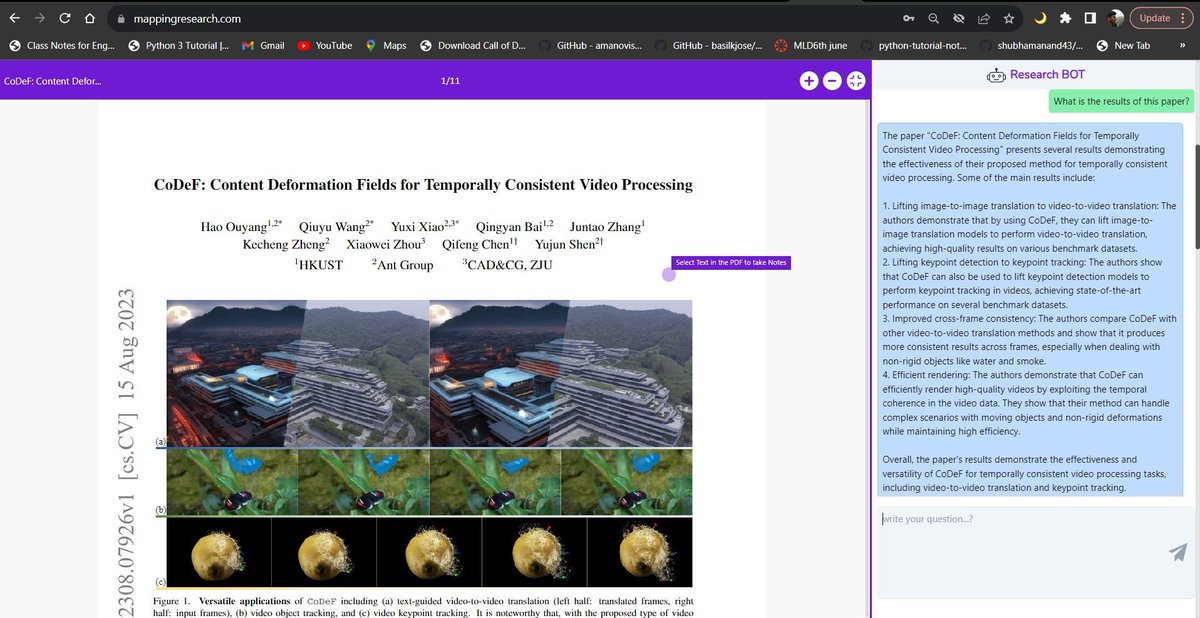Open the MLD6th june bookmark
Screen dimensions: 1200x618
coord(812,45)
